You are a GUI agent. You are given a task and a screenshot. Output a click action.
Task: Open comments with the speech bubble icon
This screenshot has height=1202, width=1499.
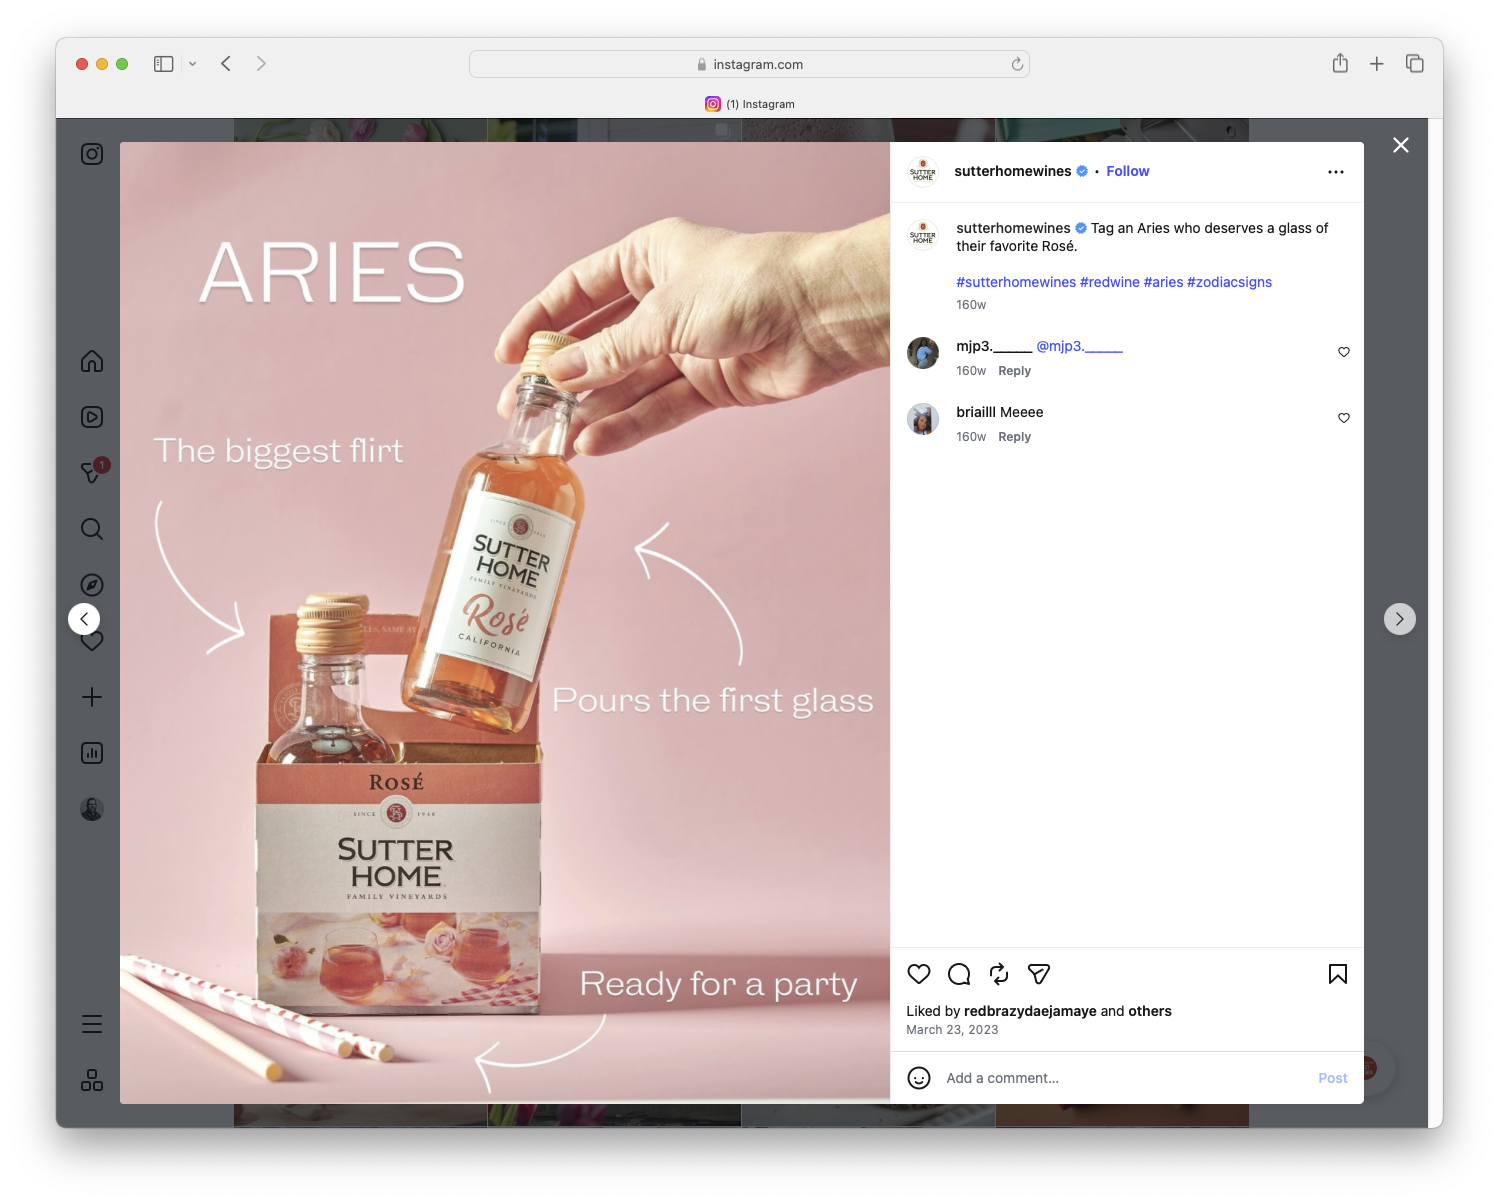958,974
